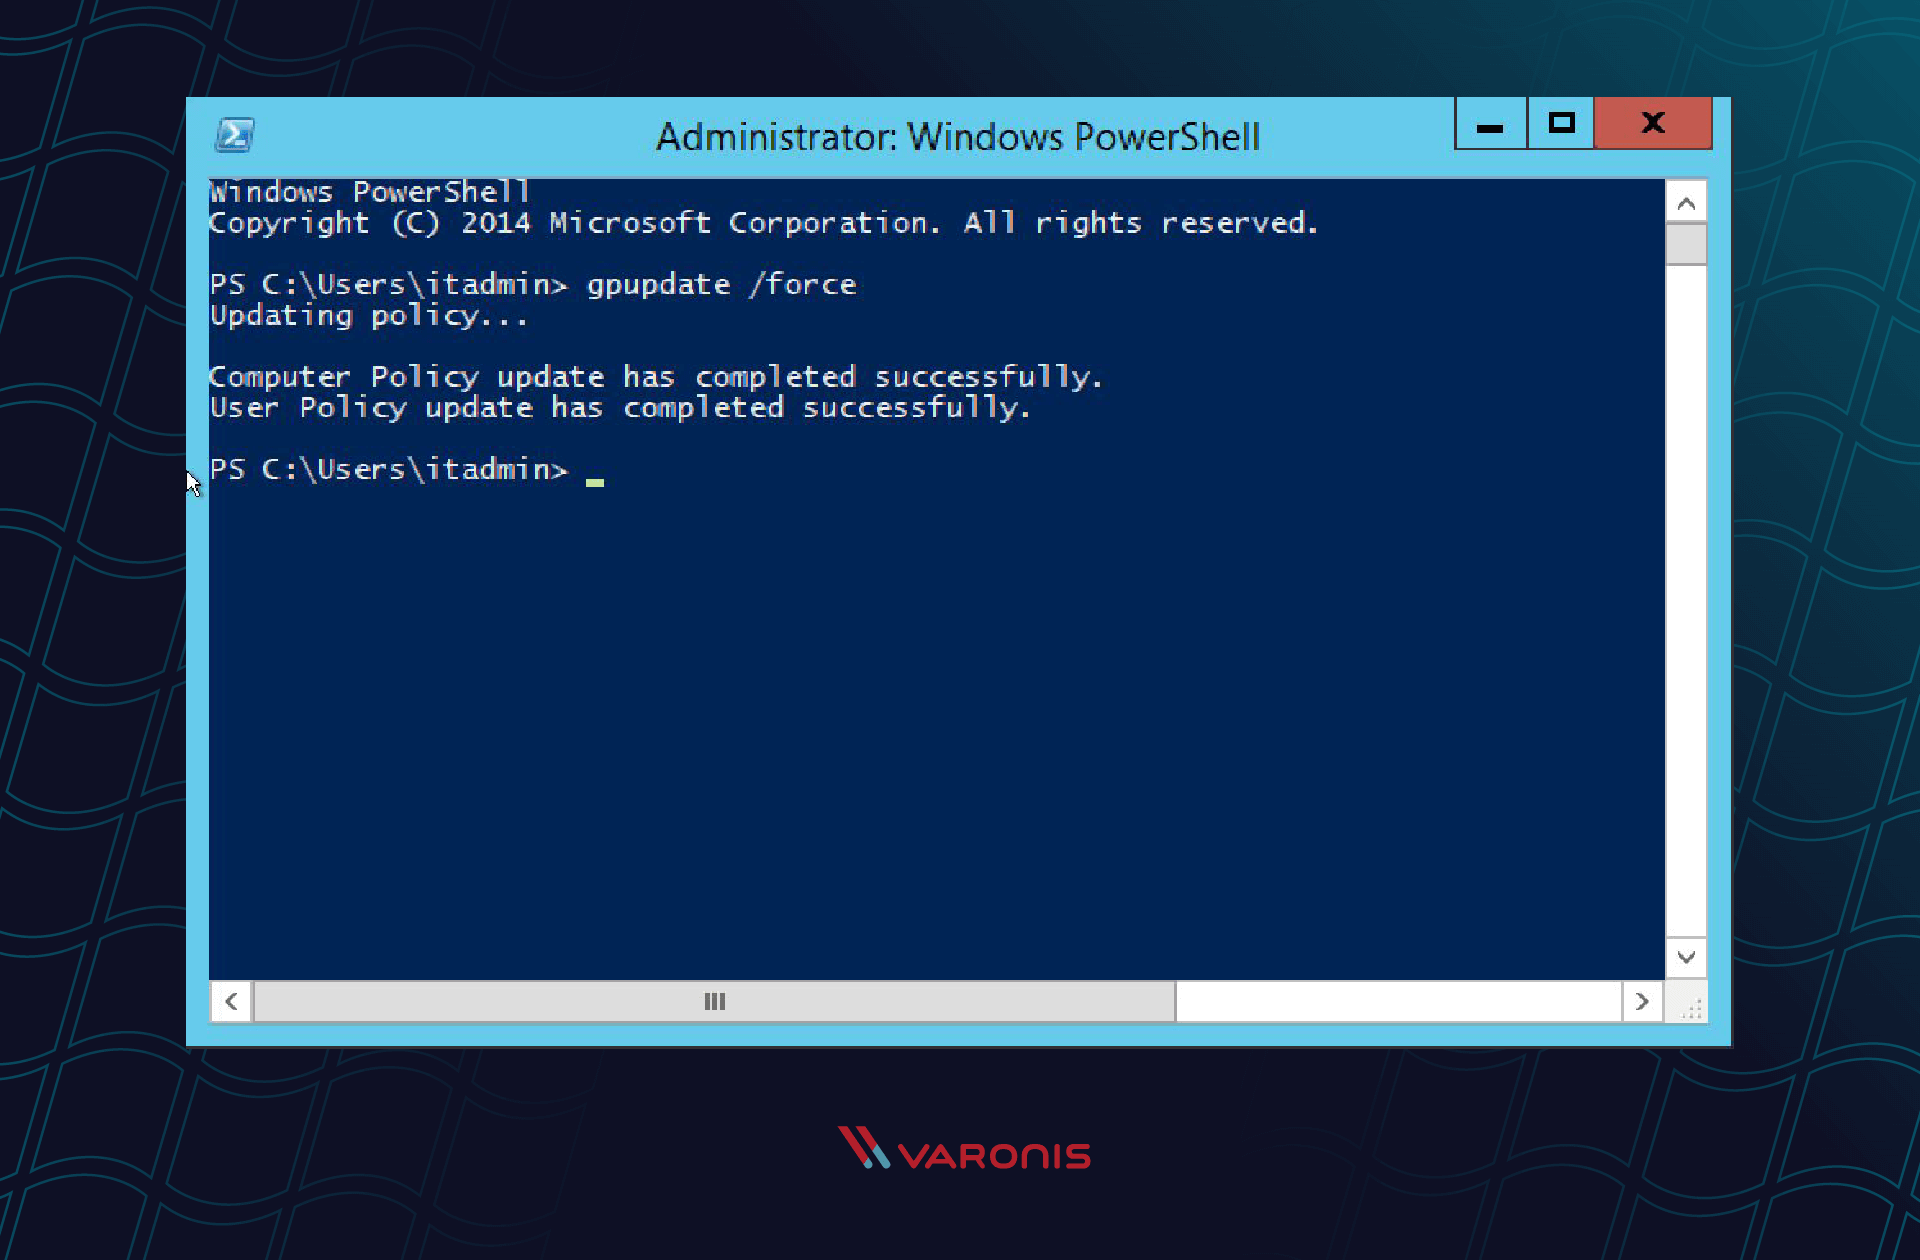
Task: Maximize the PowerShell window
Action: [x=1560, y=123]
